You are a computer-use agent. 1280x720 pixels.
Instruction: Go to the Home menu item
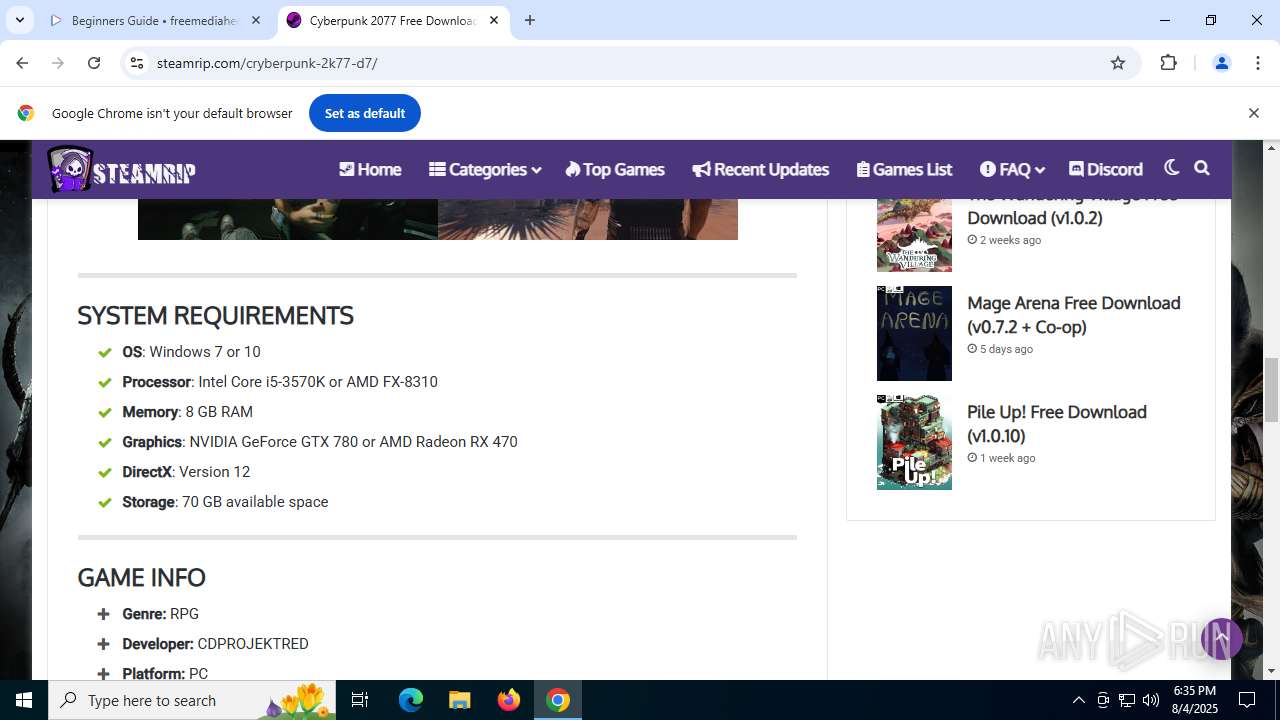[x=370, y=169]
